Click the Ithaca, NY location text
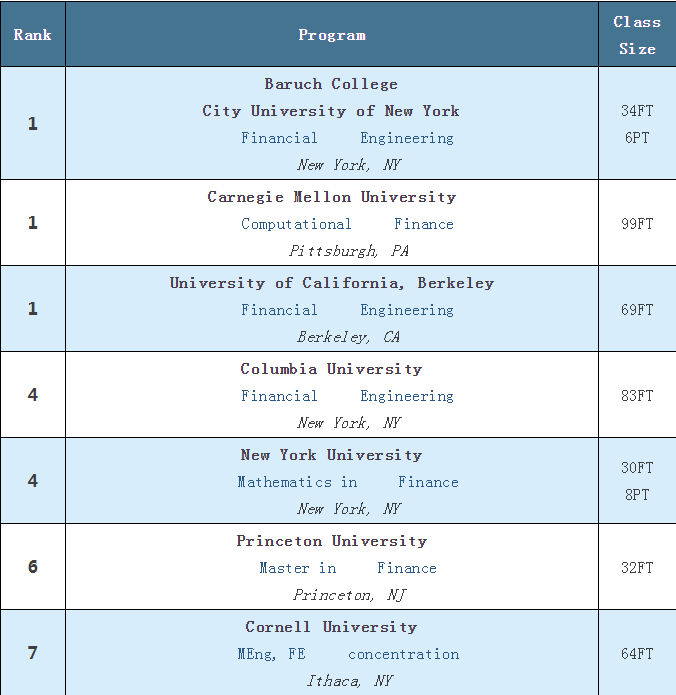Screen dimensions: 676x695 [x=349, y=681]
